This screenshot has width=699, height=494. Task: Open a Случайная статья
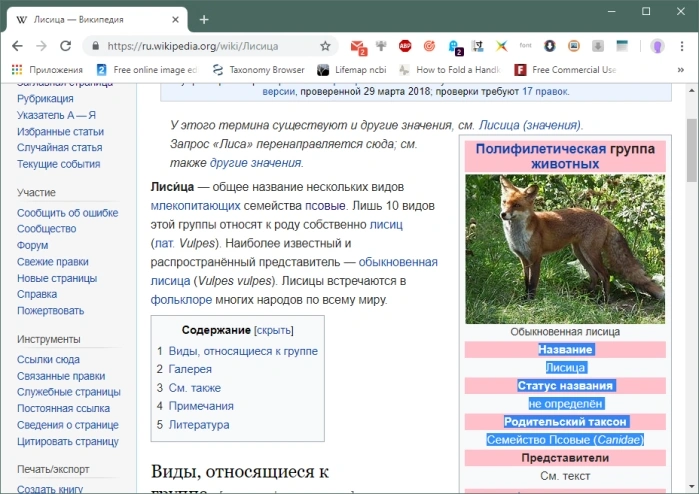click(59, 148)
